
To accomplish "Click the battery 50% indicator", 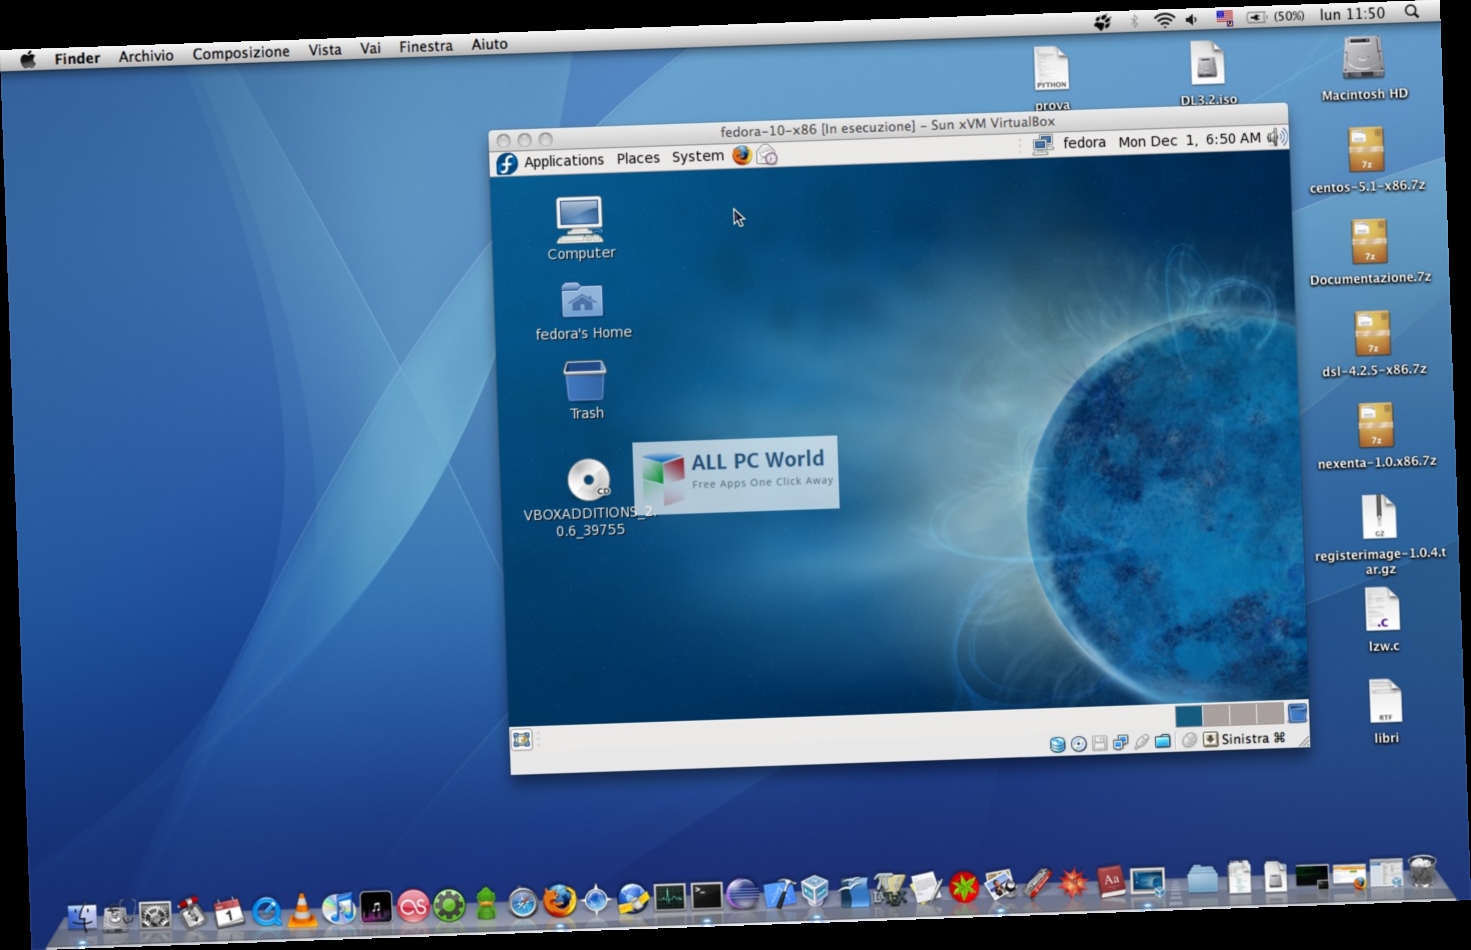I will pyautogui.click(x=1275, y=16).
